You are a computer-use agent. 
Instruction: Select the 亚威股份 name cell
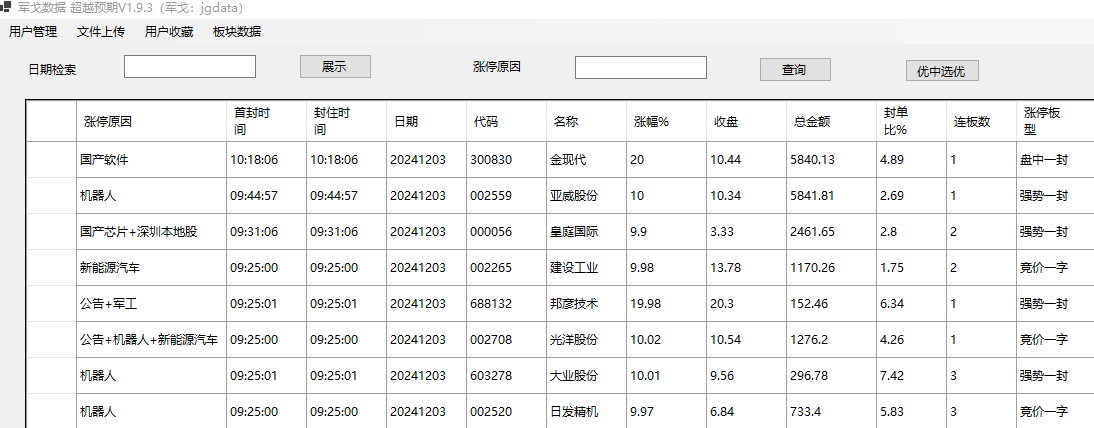point(586,195)
